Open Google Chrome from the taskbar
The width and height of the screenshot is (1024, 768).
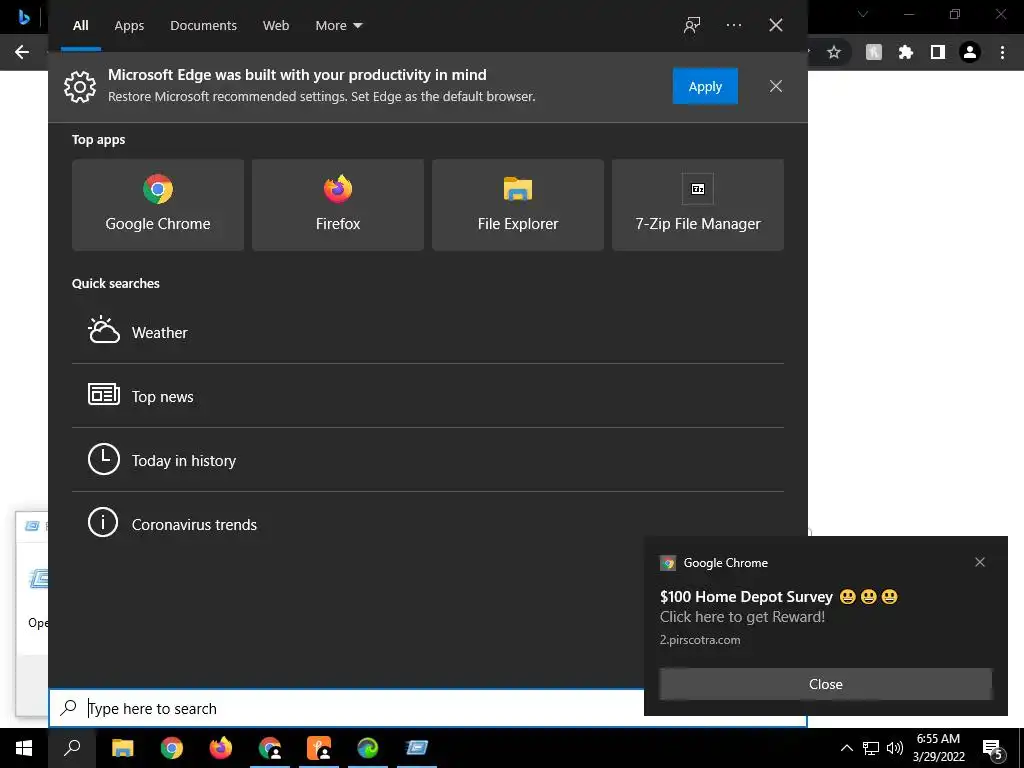pyautogui.click(x=171, y=748)
